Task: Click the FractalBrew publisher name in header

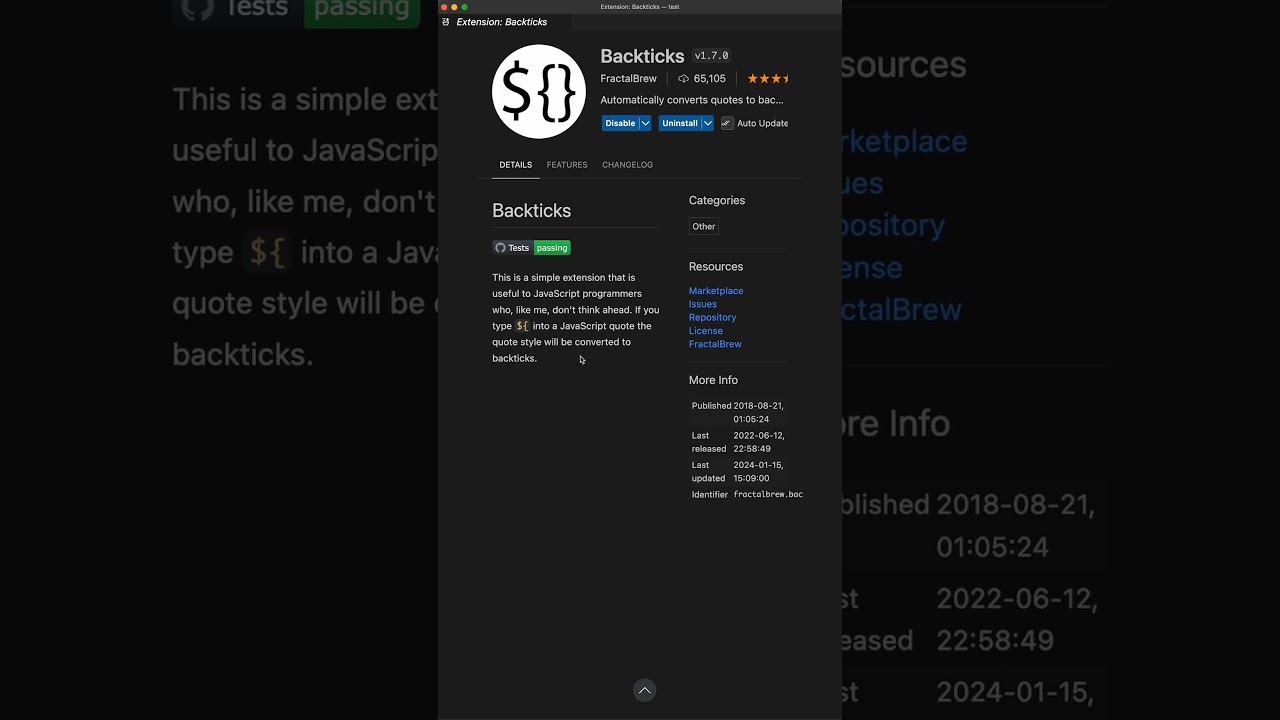Action: (x=628, y=79)
